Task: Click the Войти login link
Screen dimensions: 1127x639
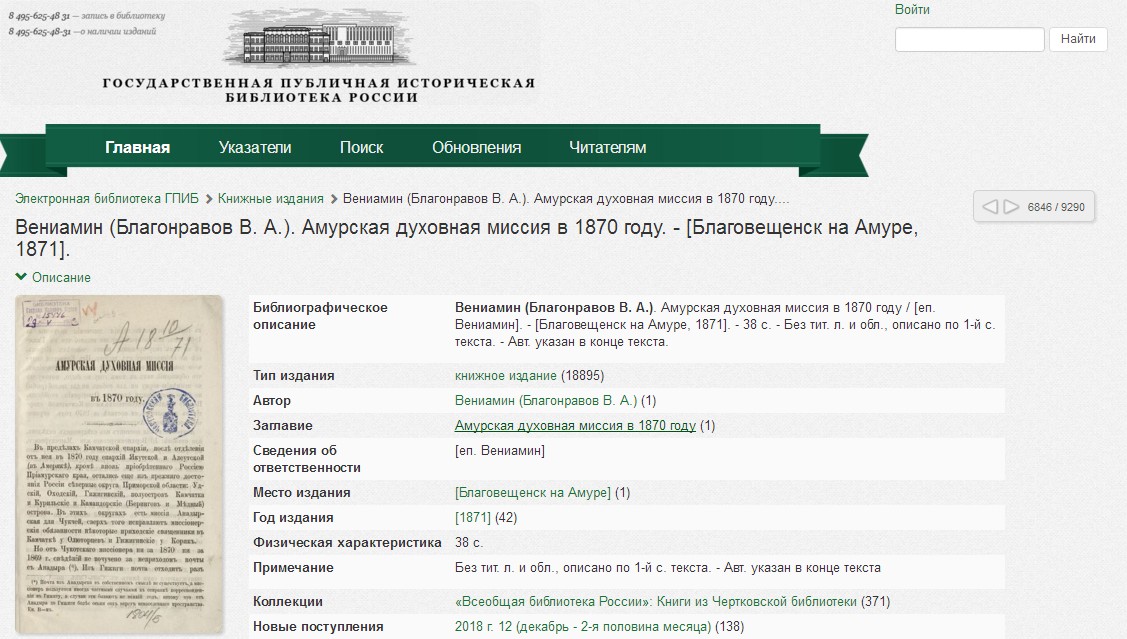Action: (x=912, y=9)
